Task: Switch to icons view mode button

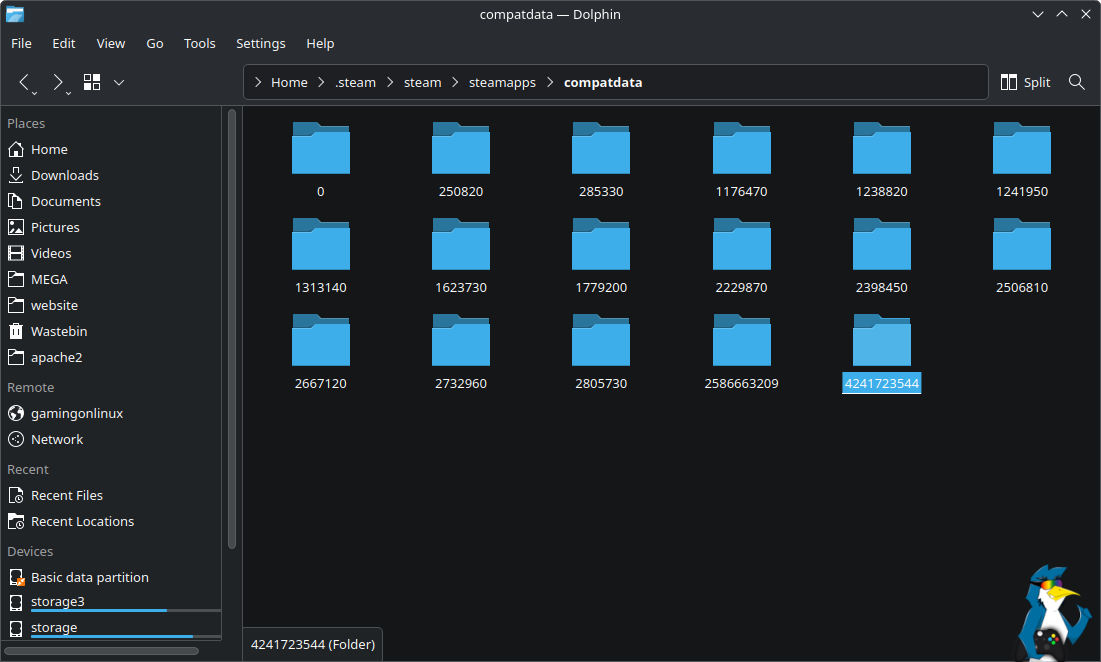Action: tap(92, 82)
